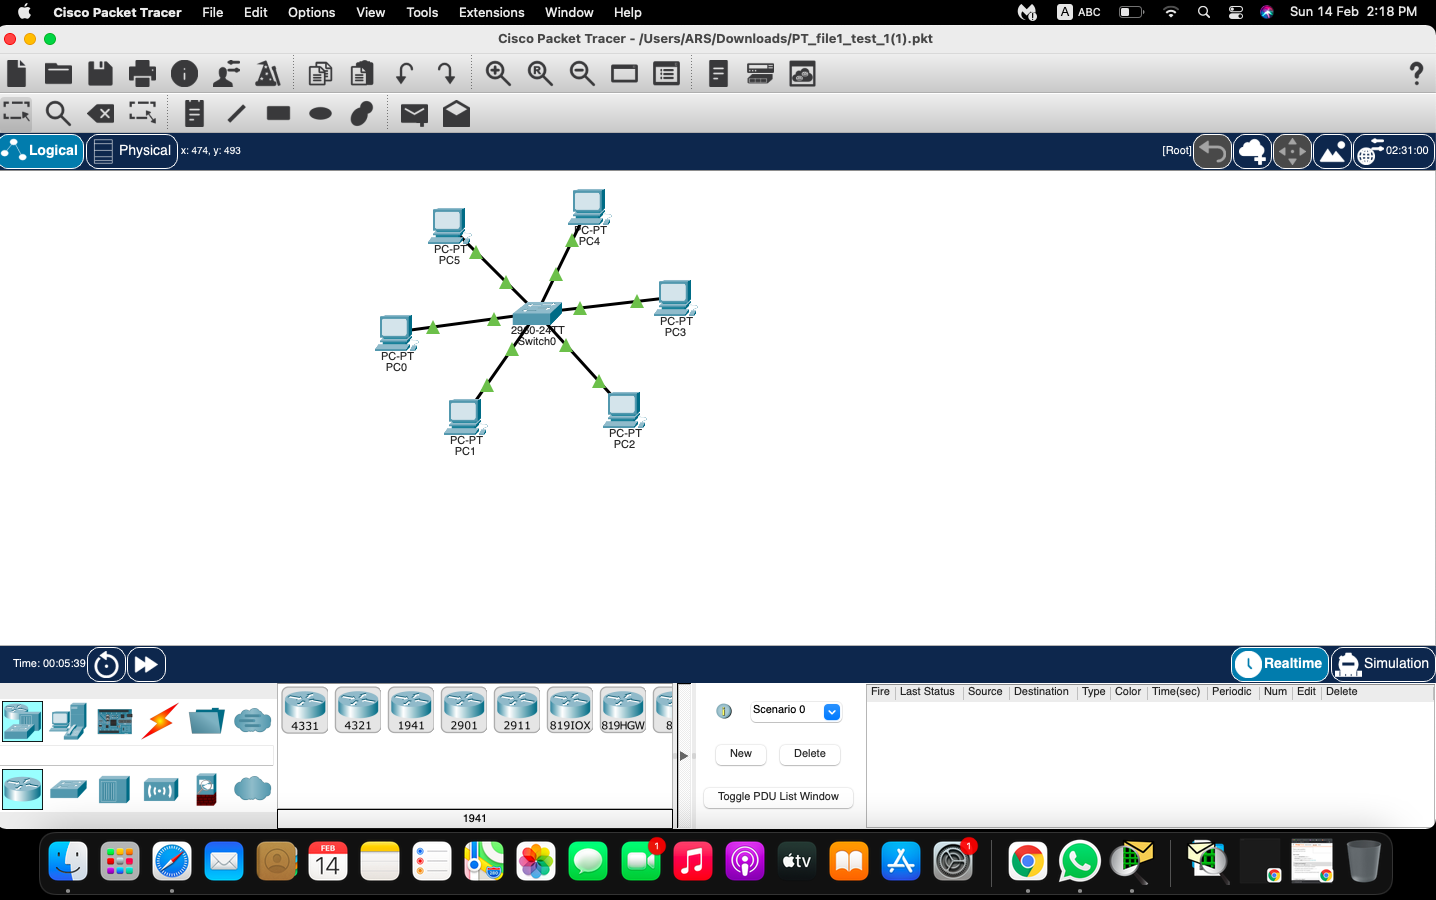Open the Edit menu
The image size is (1436, 900).
256,12
